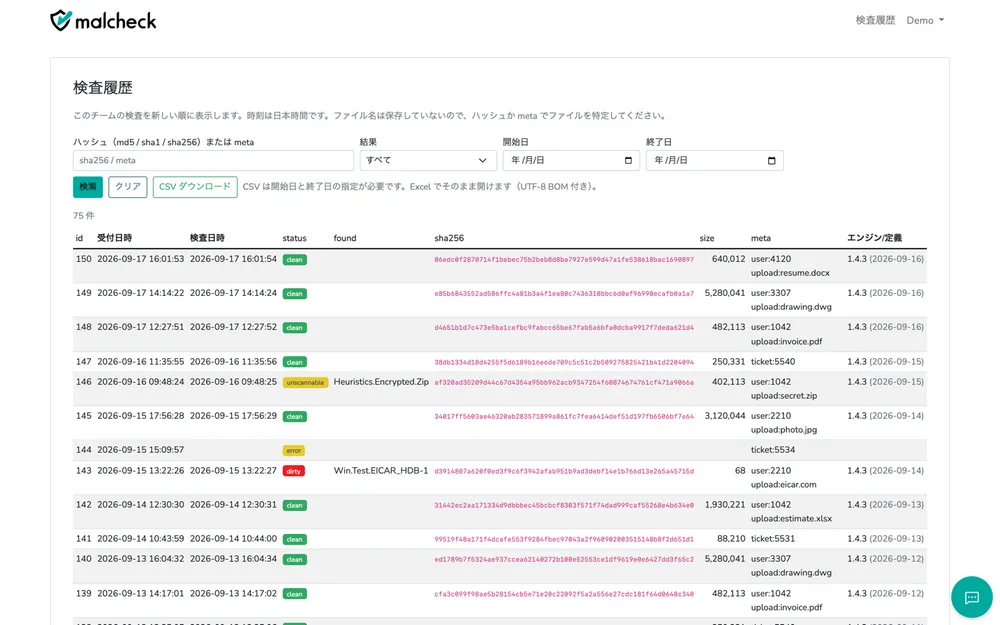Click the sha256 hash in row 143
This screenshot has width=1000, height=625.
coord(564,471)
